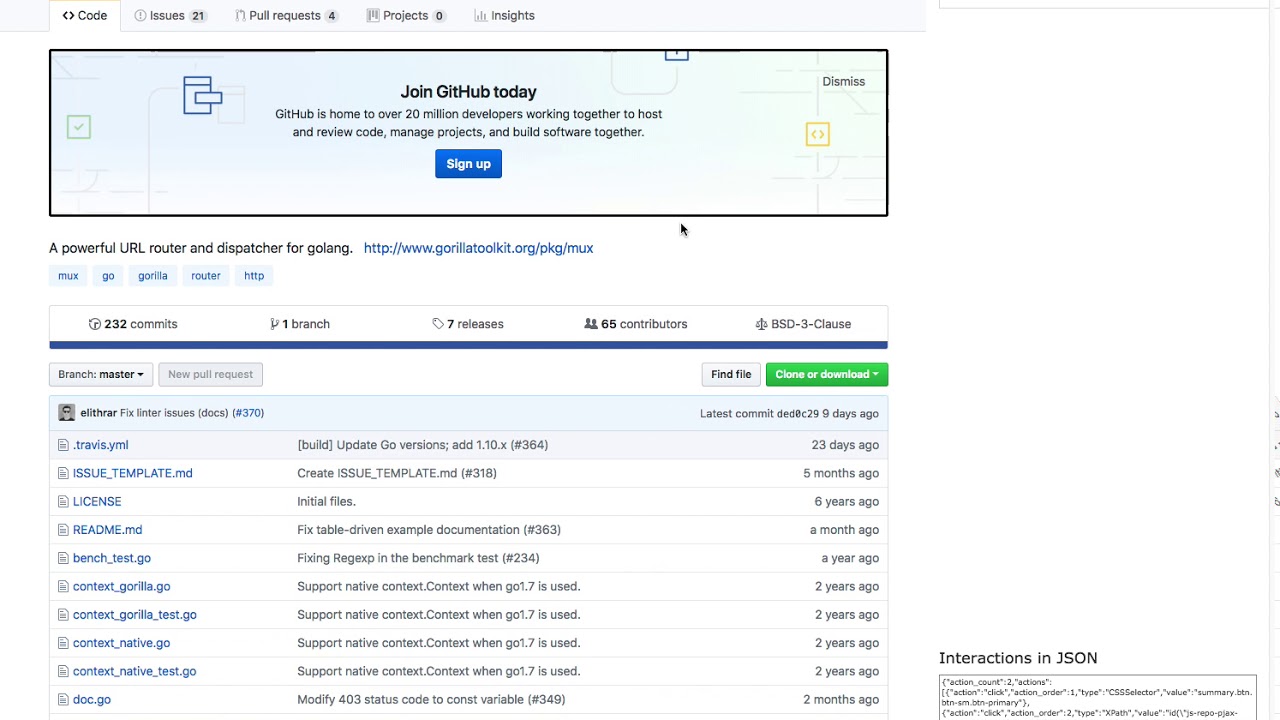Click the Sign up button
The image size is (1280, 720).
(468, 164)
